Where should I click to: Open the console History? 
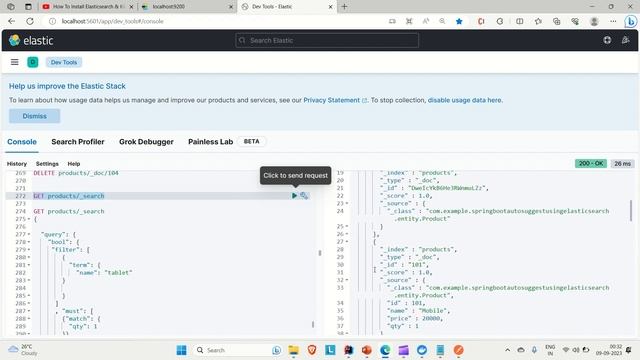[17, 164]
